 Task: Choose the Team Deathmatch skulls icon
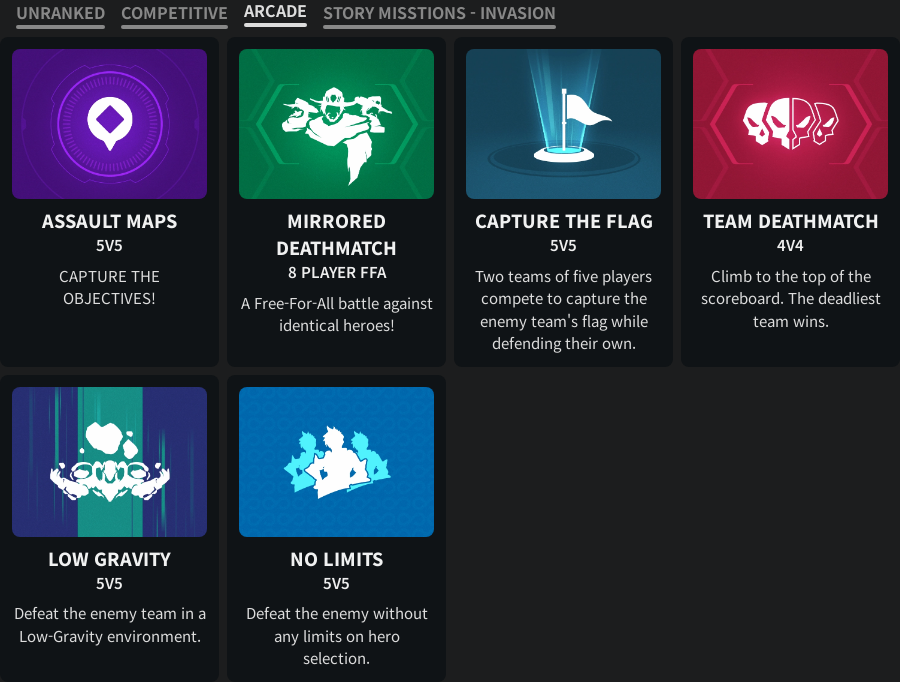pos(790,124)
